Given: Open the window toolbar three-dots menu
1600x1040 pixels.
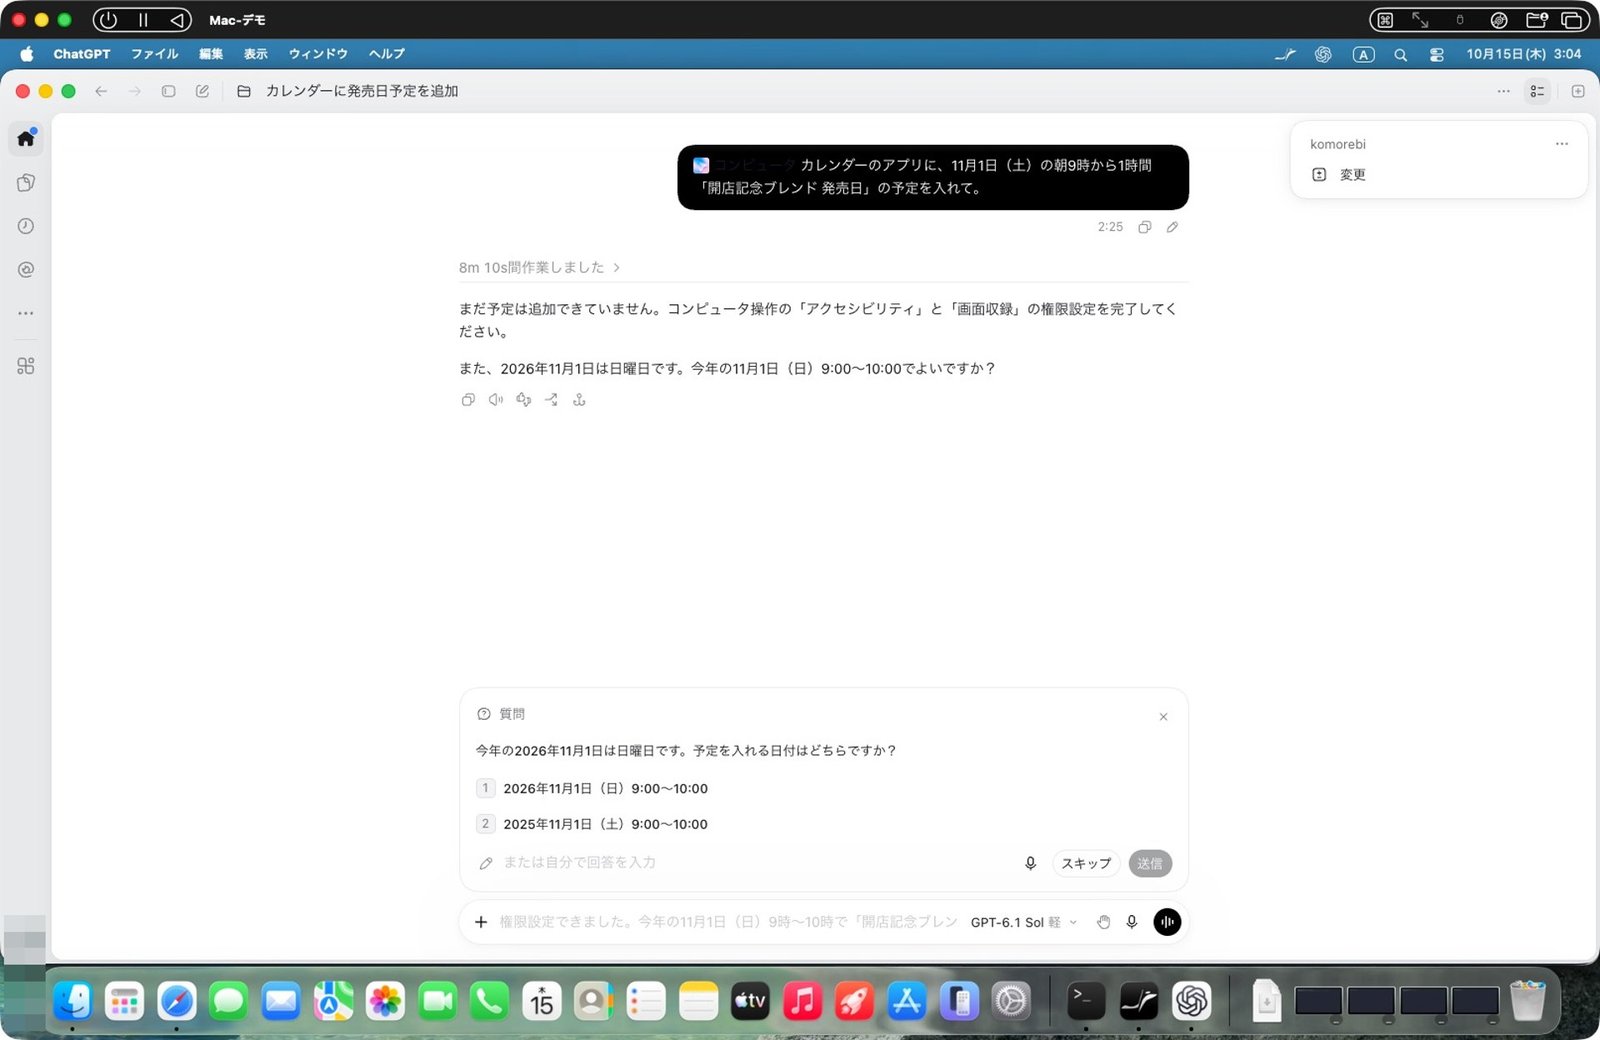Looking at the screenshot, I should click(1503, 91).
